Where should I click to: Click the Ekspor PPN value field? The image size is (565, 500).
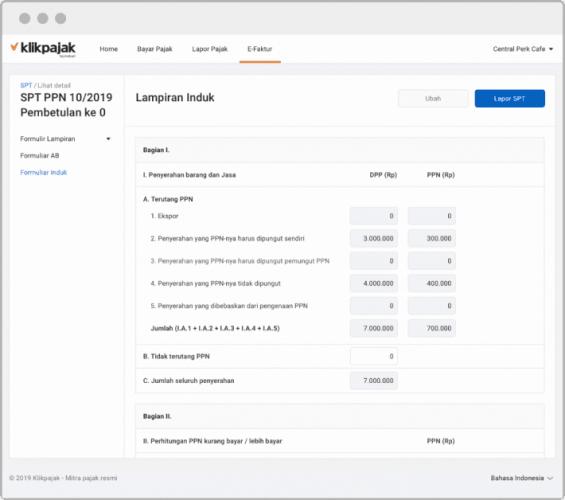point(432,216)
